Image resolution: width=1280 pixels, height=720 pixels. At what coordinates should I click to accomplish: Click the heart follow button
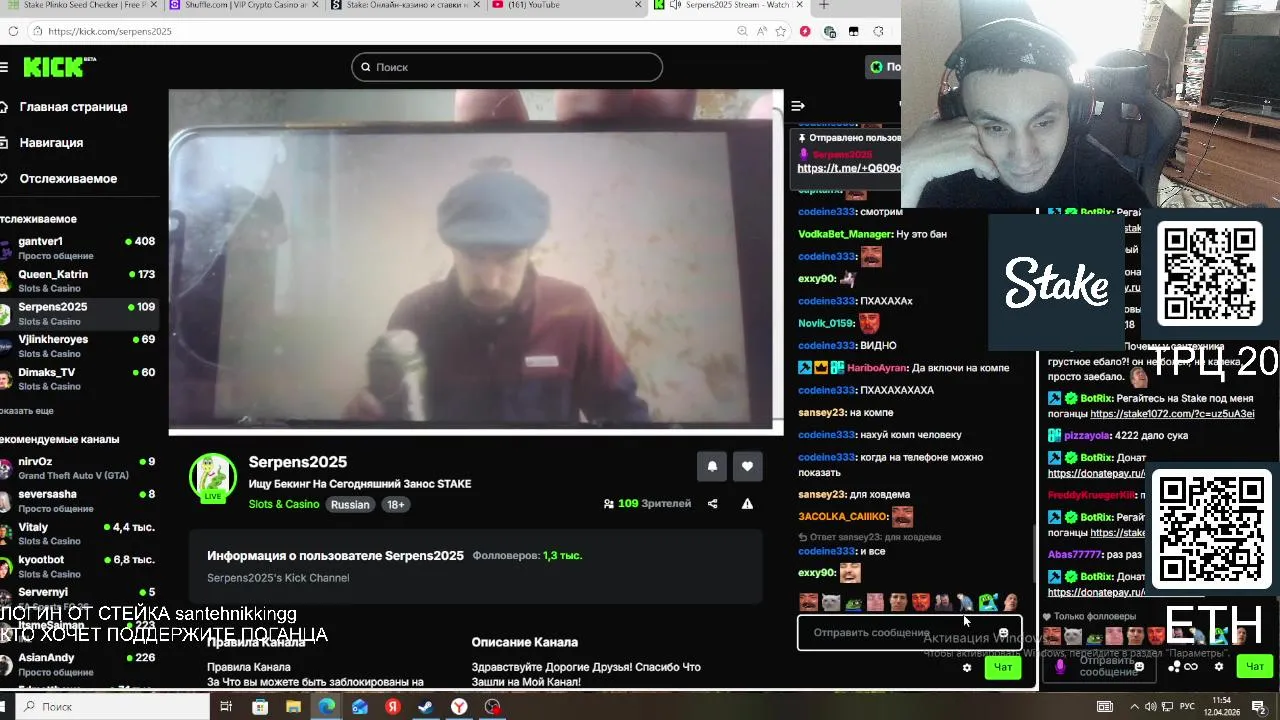[747, 466]
